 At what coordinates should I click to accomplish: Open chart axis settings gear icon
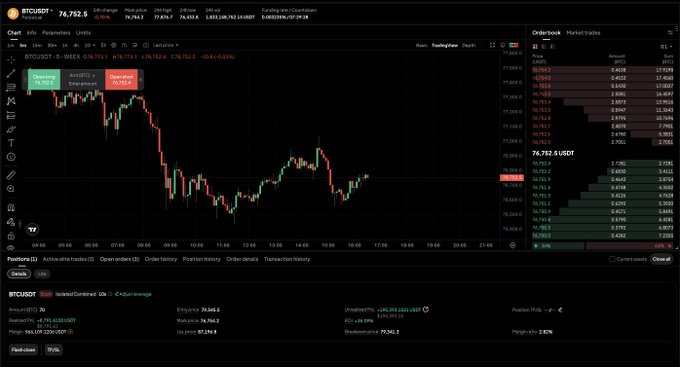click(x=512, y=245)
